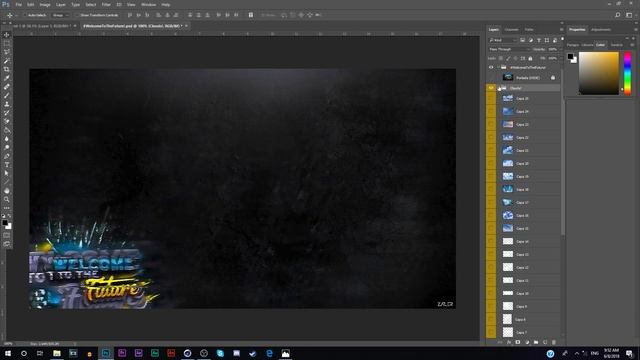Click the new adjustment layer icon
The image size is (640, 360).
527,342
